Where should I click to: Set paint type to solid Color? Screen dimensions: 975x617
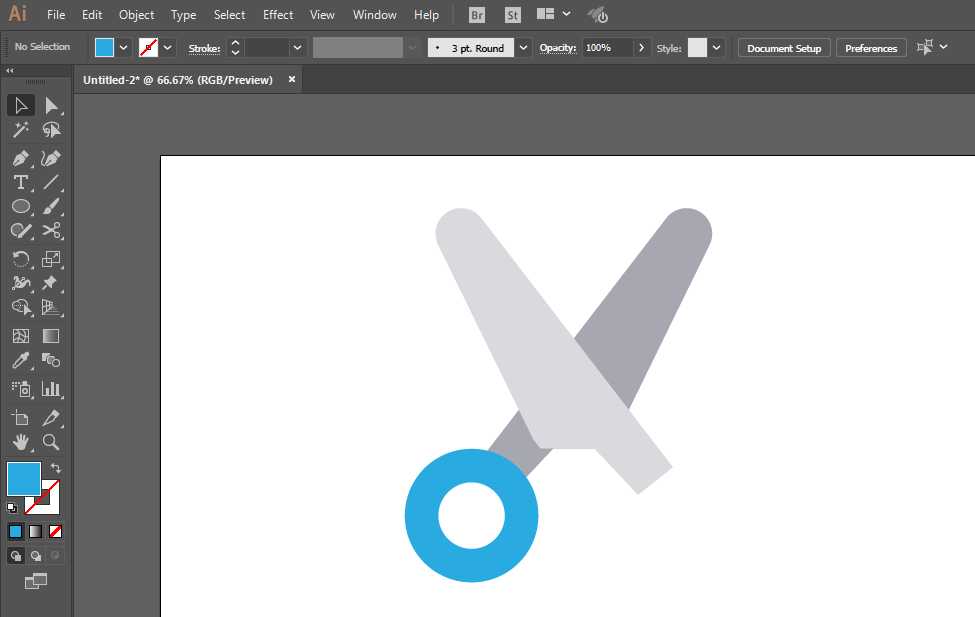16,531
